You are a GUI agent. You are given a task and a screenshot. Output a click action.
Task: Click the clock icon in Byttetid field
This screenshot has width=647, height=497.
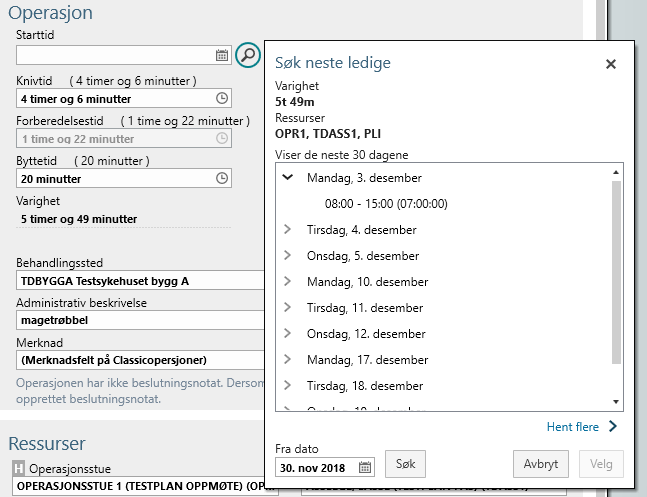pyautogui.click(x=222, y=178)
